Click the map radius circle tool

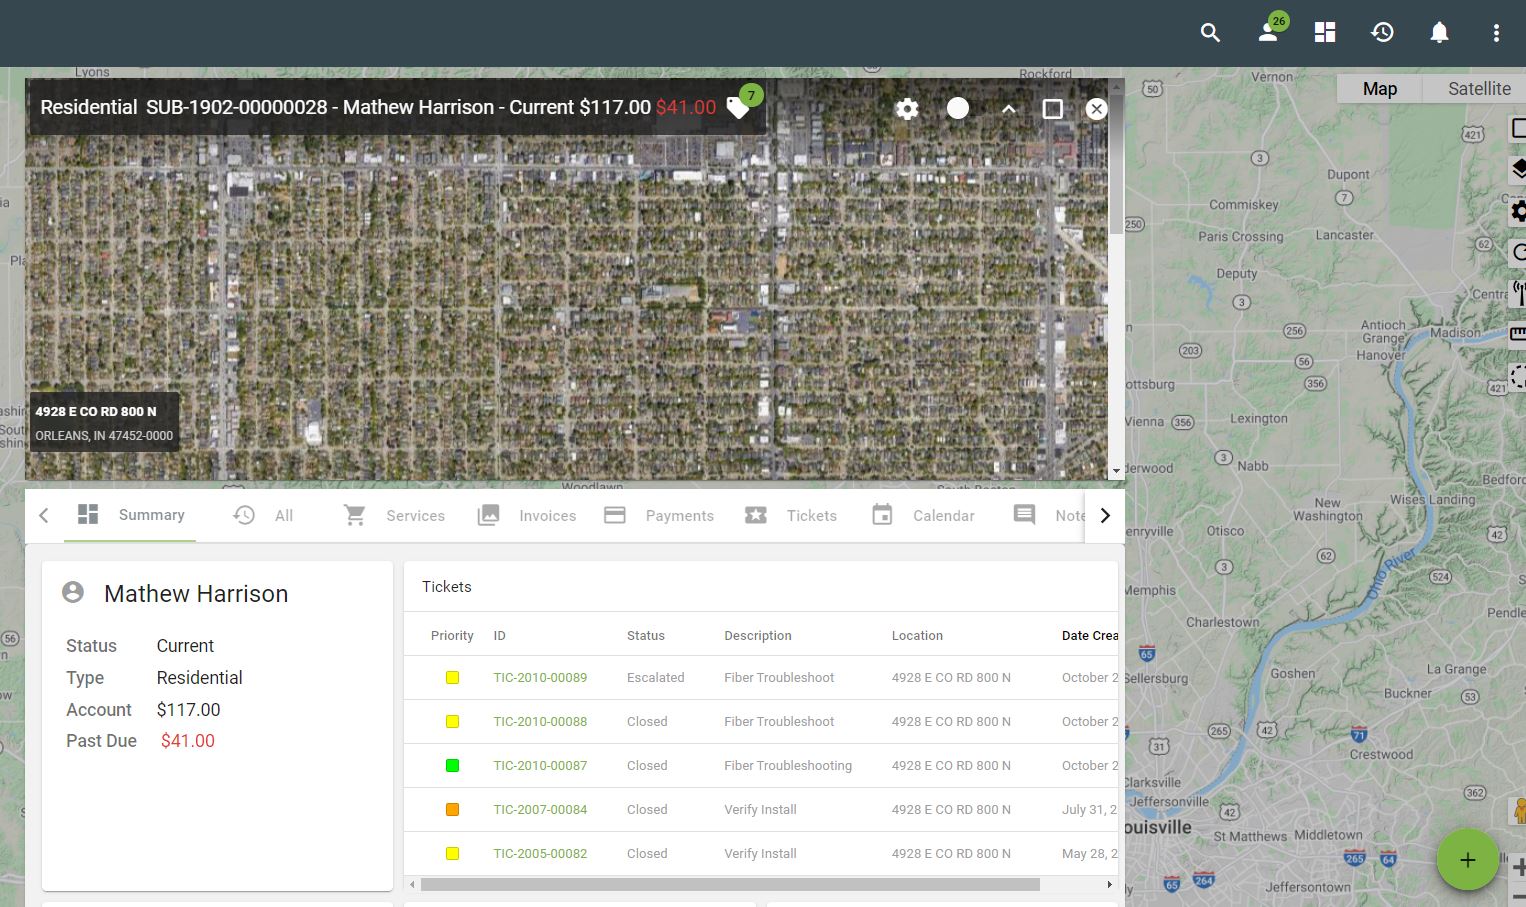point(1518,252)
